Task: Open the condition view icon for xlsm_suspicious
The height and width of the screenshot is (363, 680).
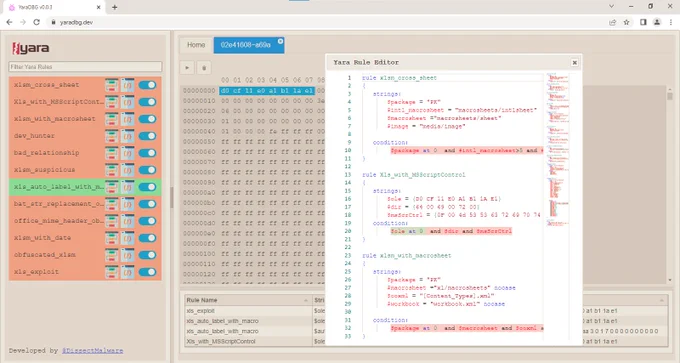Action: click(111, 170)
